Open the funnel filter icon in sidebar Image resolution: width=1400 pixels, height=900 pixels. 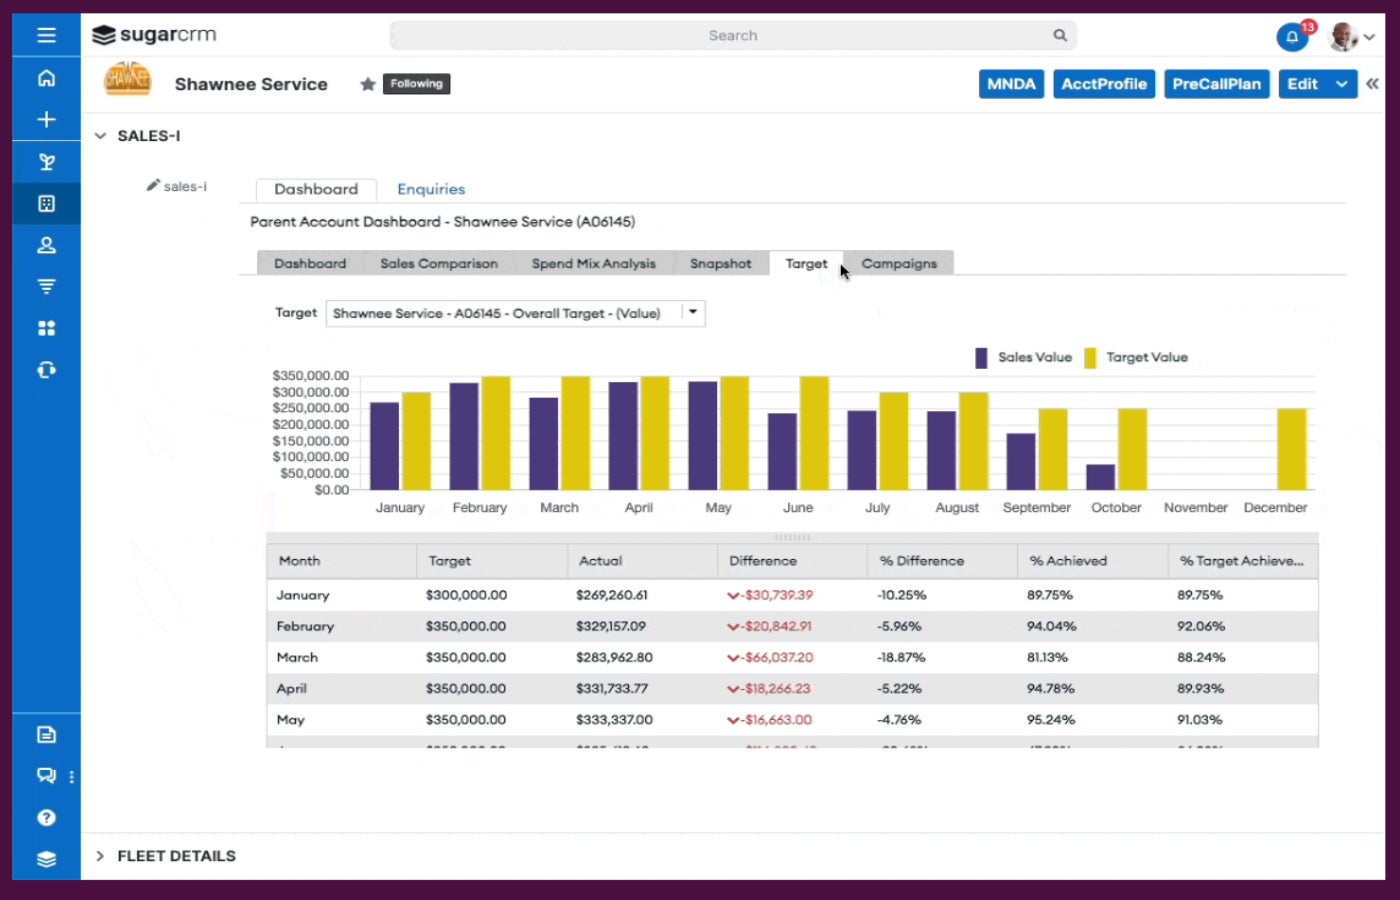coord(46,287)
